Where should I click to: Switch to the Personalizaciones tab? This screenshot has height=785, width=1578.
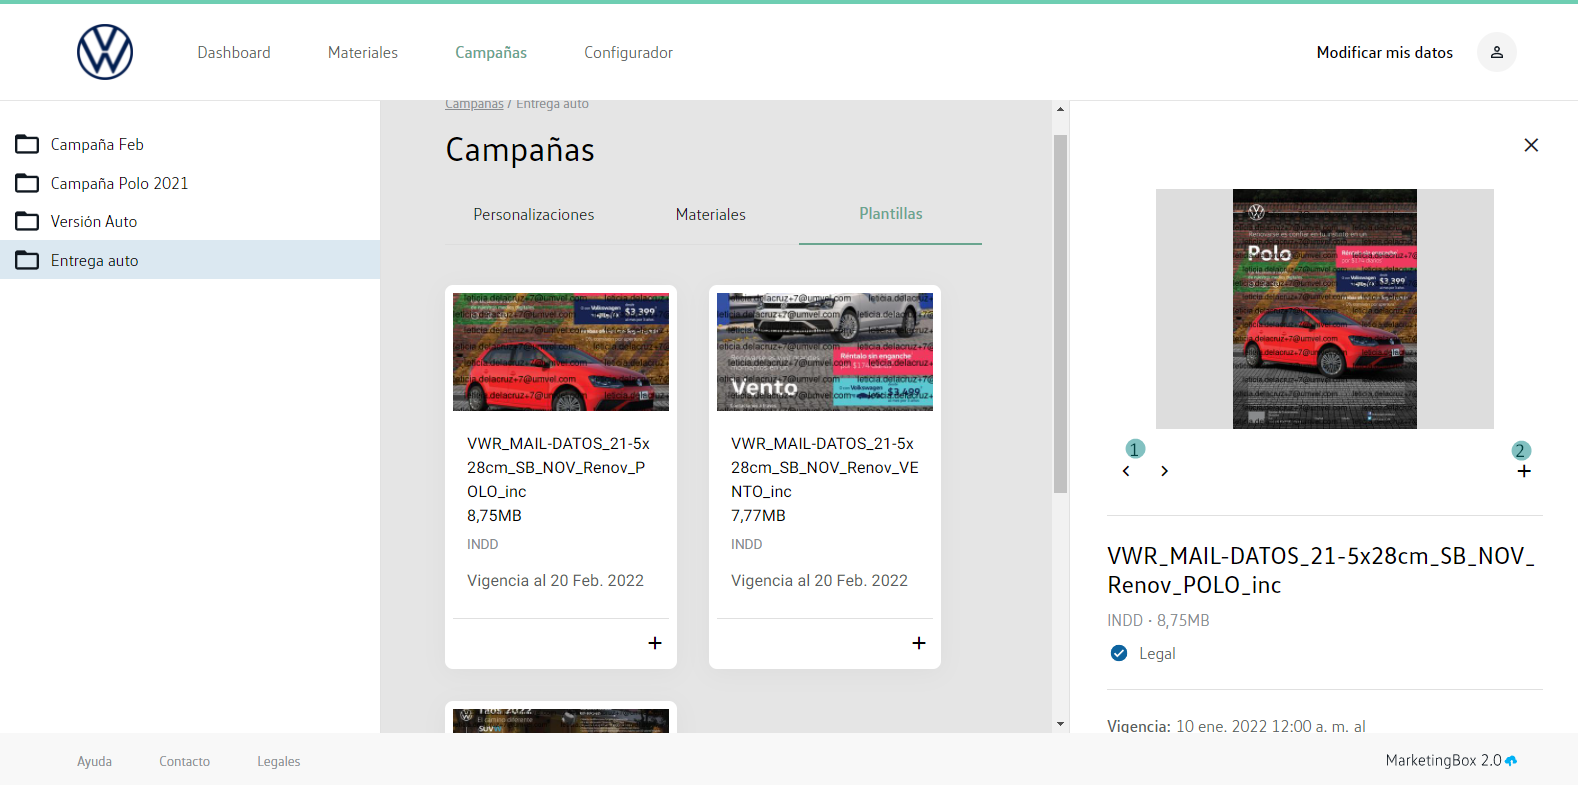coord(534,214)
